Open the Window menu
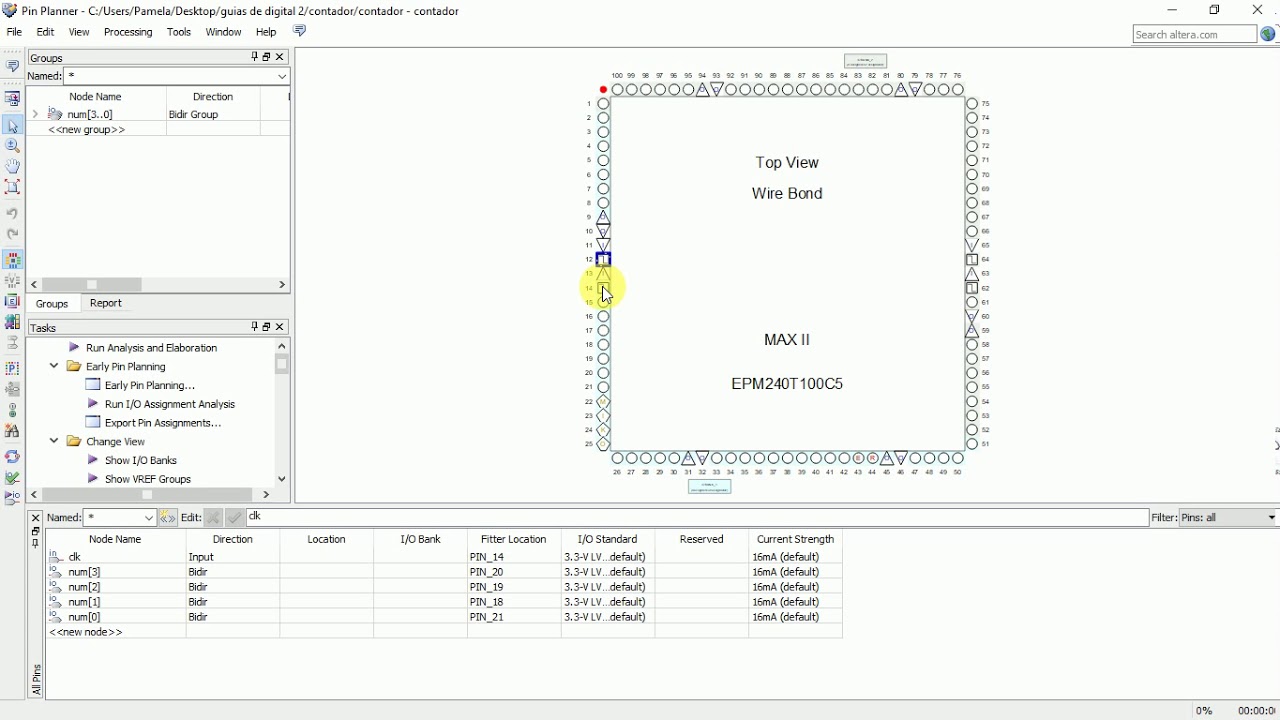 pyautogui.click(x=223, y=32)
